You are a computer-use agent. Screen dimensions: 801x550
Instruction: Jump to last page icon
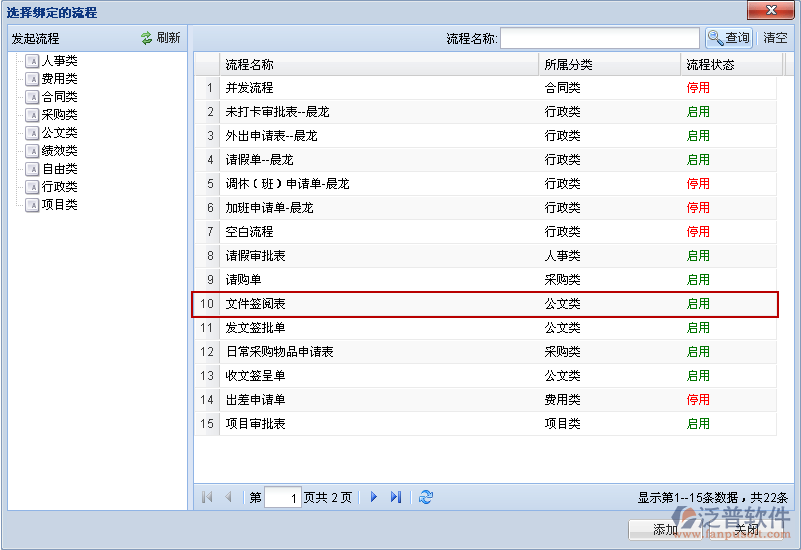pyautogui.click(x=396, y=497)
